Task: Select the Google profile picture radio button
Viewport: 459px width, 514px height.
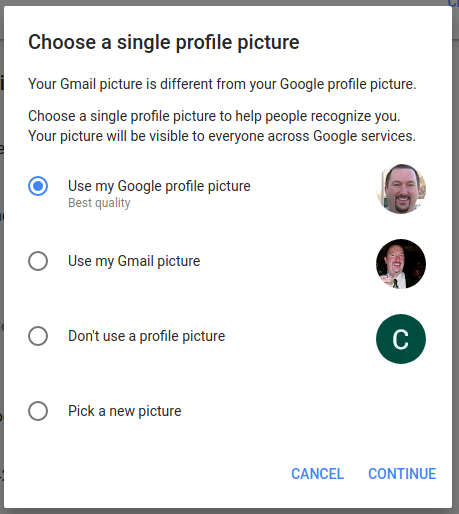Action: 38,186
